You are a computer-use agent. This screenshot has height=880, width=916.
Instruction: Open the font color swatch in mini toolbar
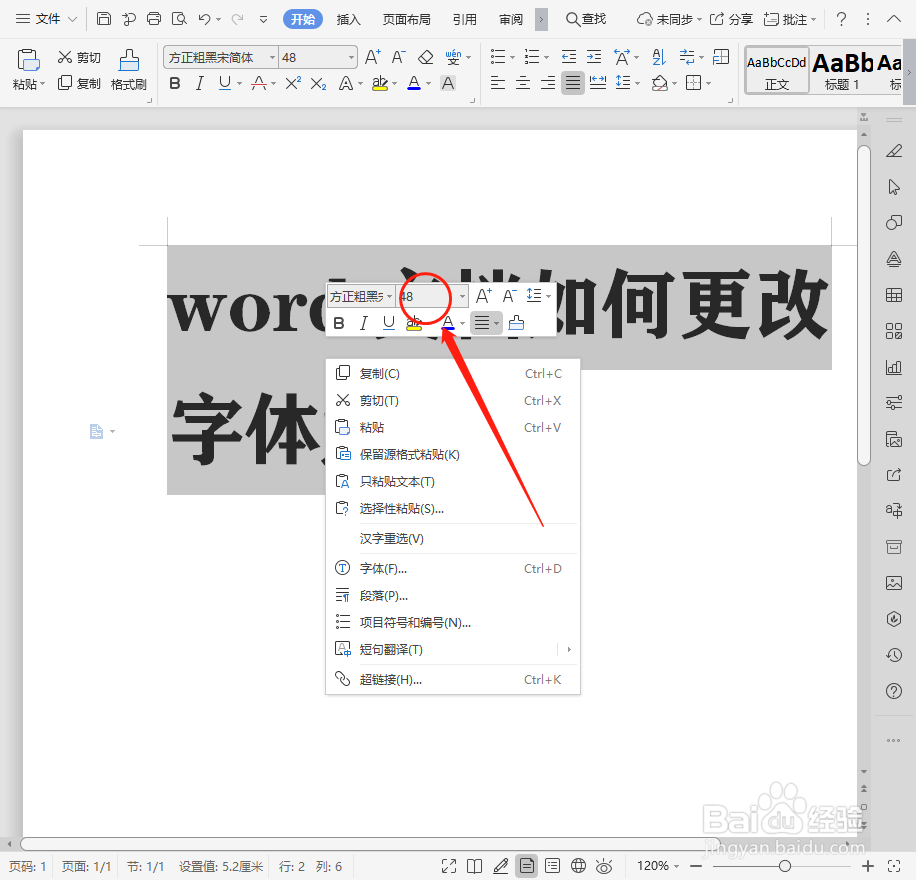(x=446, y=322)
